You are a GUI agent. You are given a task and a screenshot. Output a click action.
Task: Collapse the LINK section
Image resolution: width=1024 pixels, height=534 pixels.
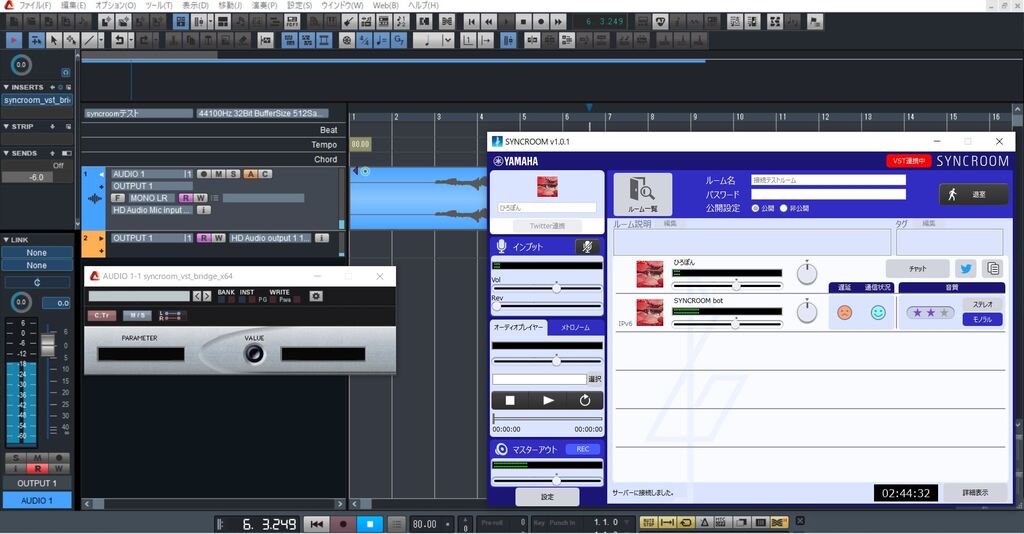click(6, 240)
